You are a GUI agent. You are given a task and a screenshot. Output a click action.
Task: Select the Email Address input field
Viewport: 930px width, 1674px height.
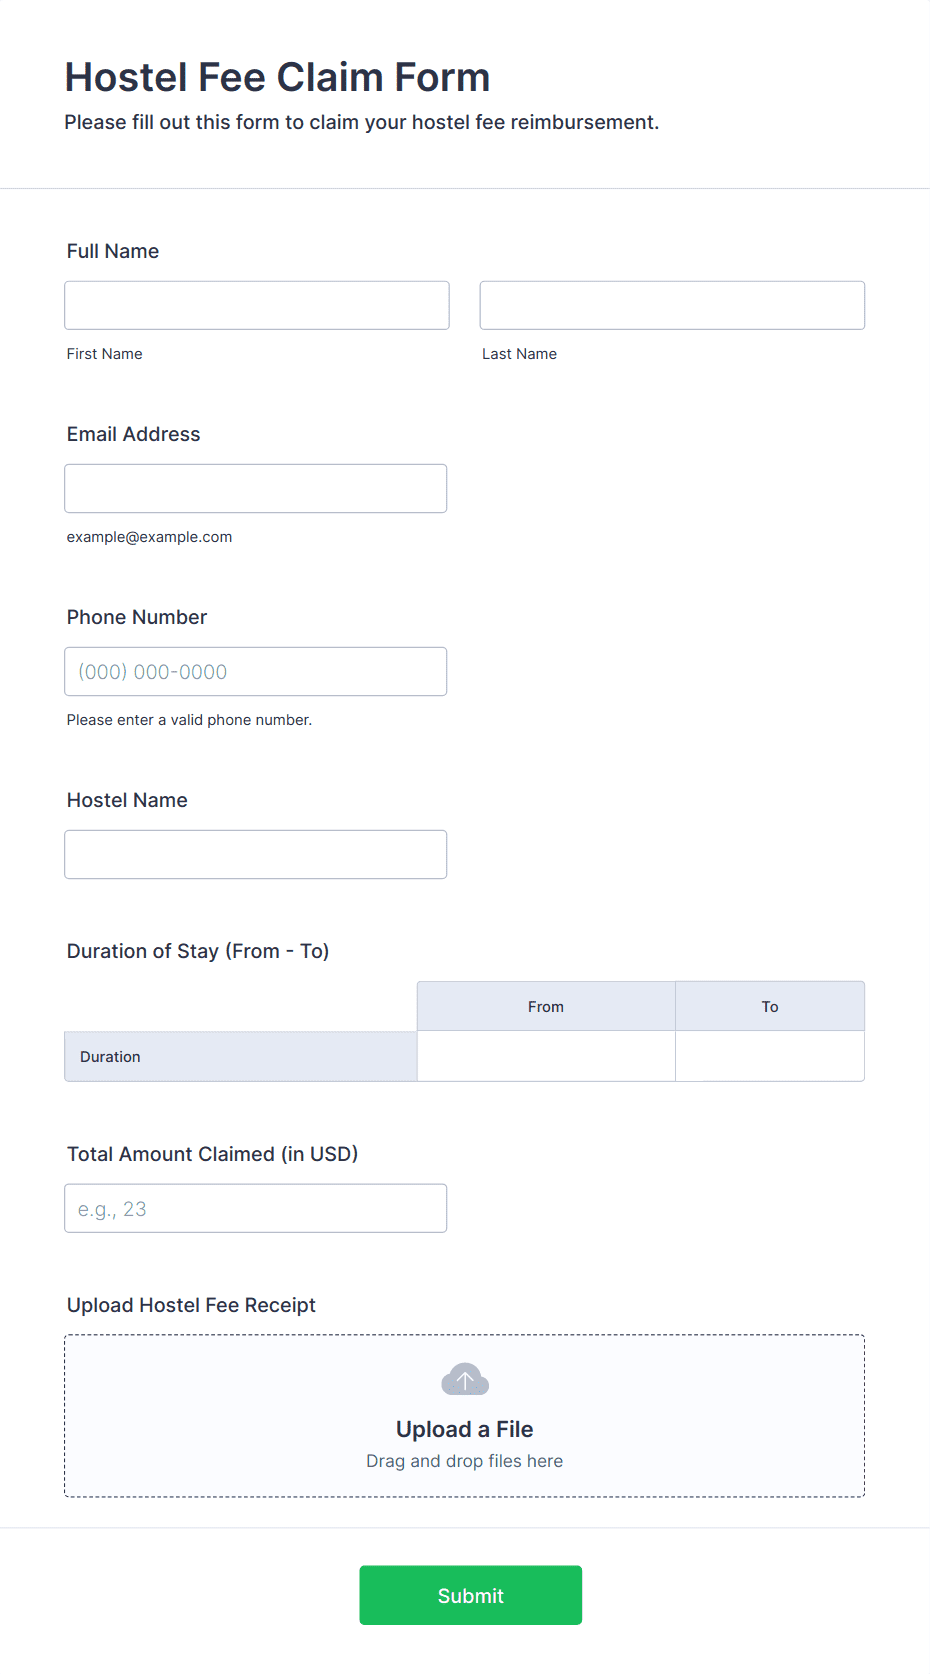click(x=256, y=488)
